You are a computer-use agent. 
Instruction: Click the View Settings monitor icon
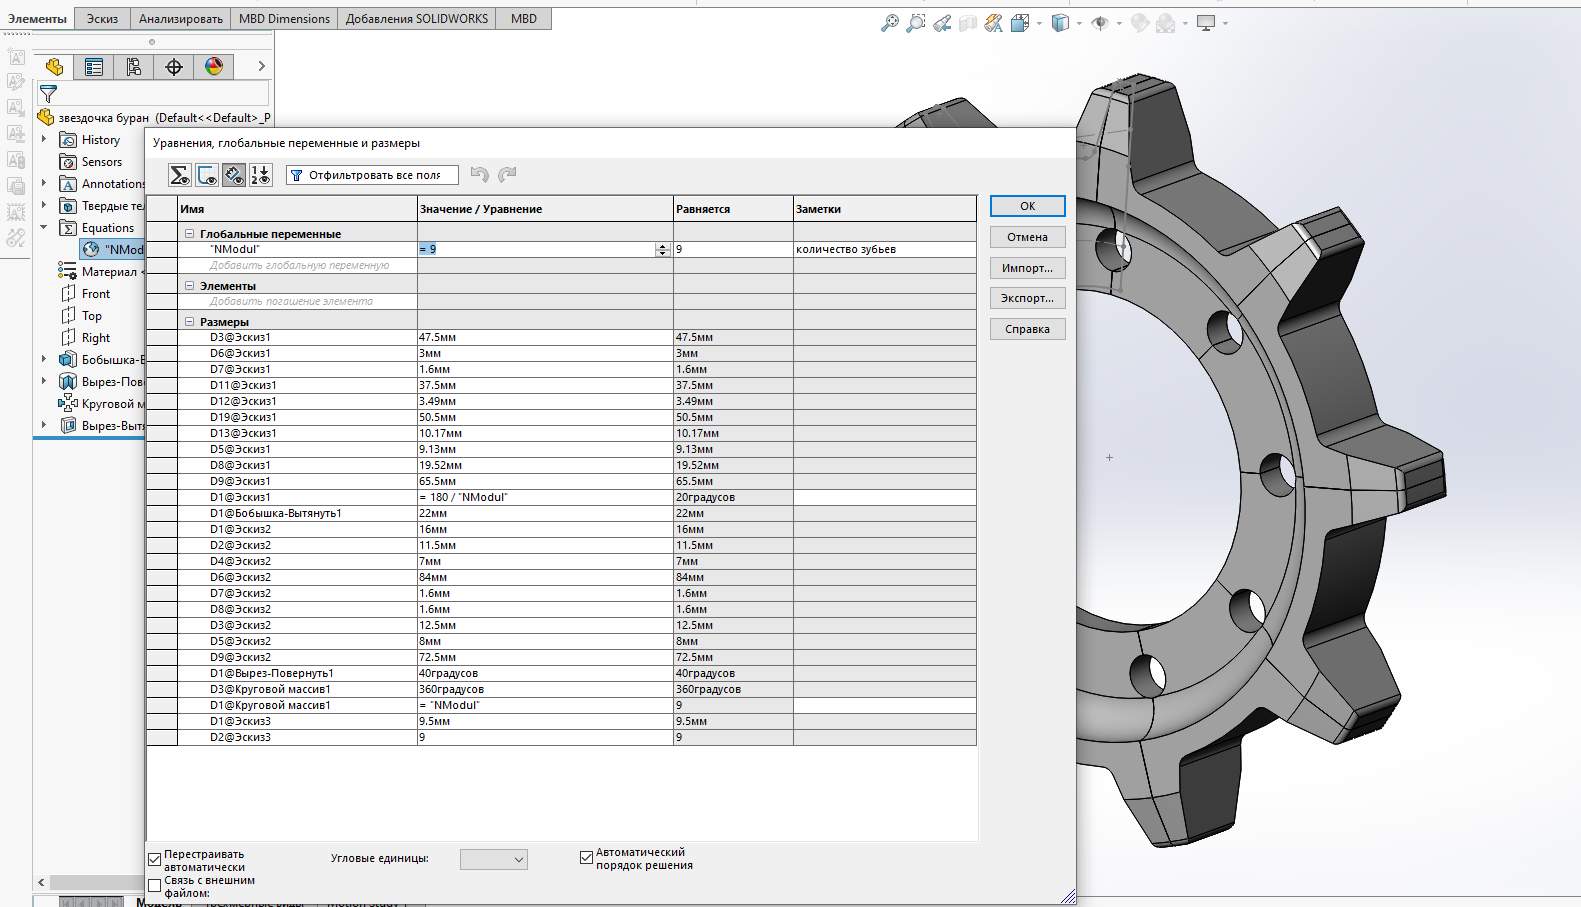click(1206, 23)
